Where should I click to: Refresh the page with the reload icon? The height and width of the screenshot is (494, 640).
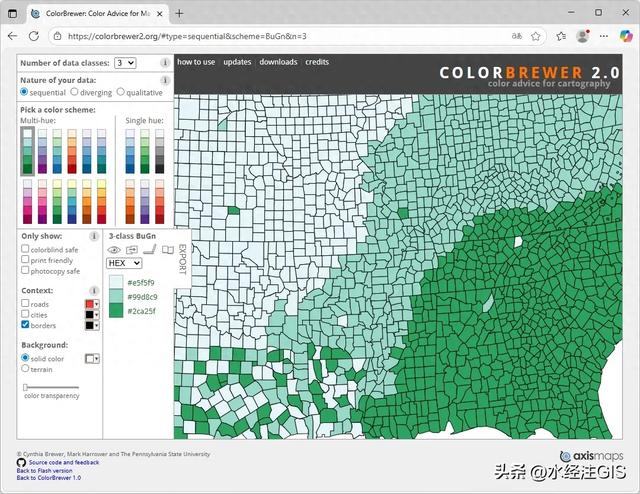coord(34,36)
